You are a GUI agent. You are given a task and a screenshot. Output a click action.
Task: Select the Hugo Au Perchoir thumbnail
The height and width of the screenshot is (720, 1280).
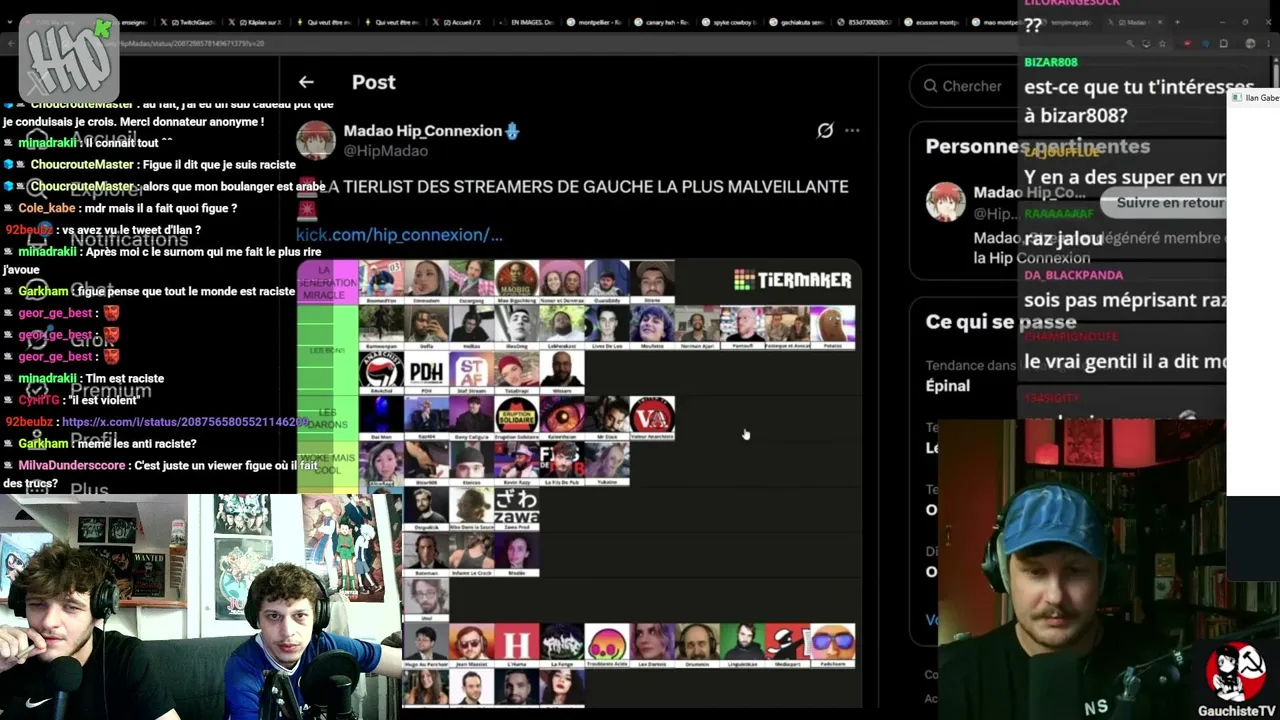427,645
